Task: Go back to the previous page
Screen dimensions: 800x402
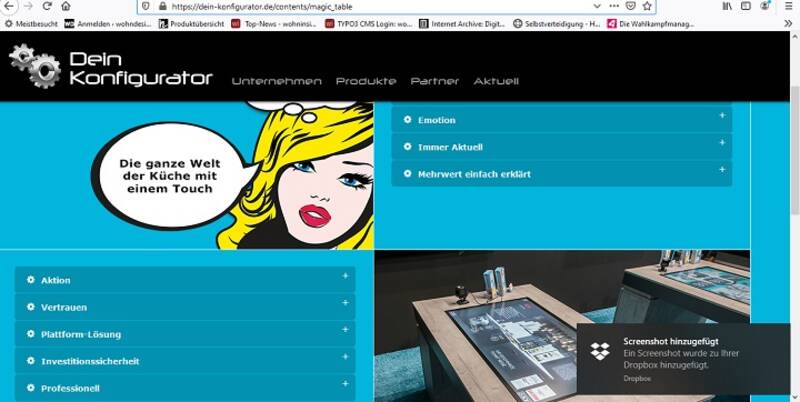Action: coord(9,6)
